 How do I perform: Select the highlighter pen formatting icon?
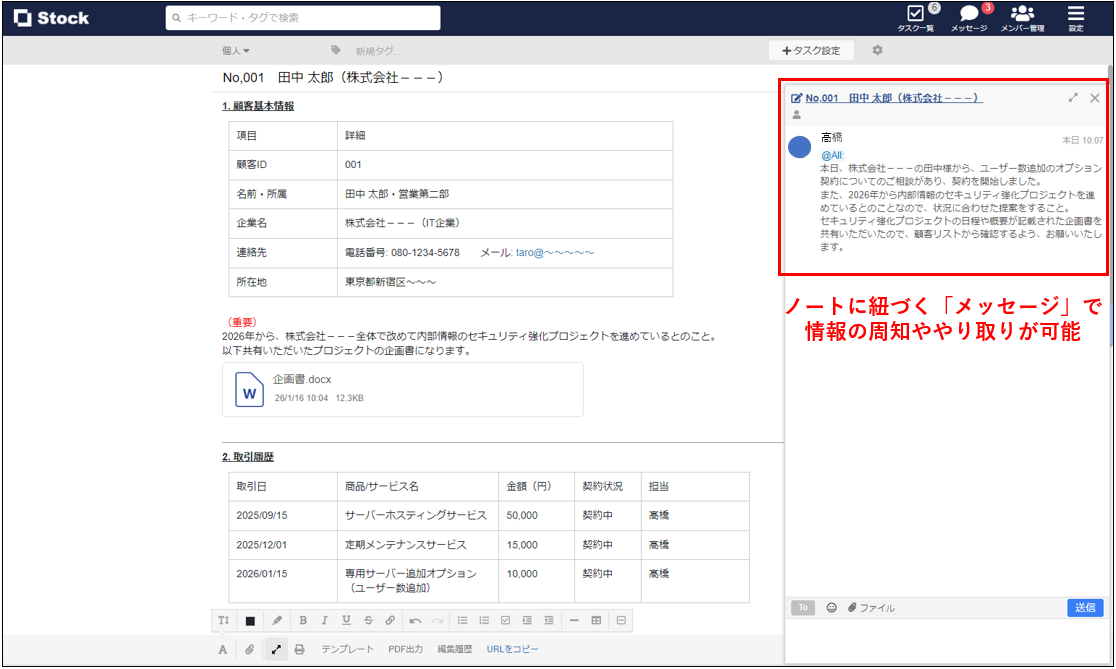276,620
